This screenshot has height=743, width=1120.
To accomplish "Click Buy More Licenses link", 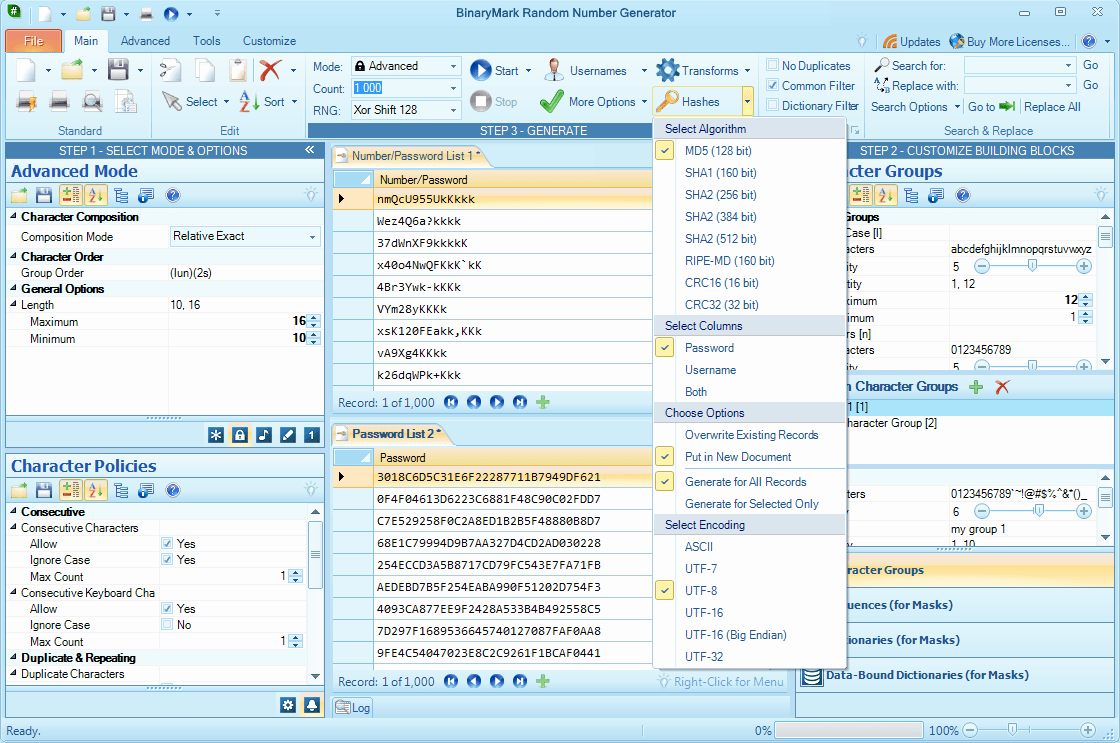I will pos(1010,41).
